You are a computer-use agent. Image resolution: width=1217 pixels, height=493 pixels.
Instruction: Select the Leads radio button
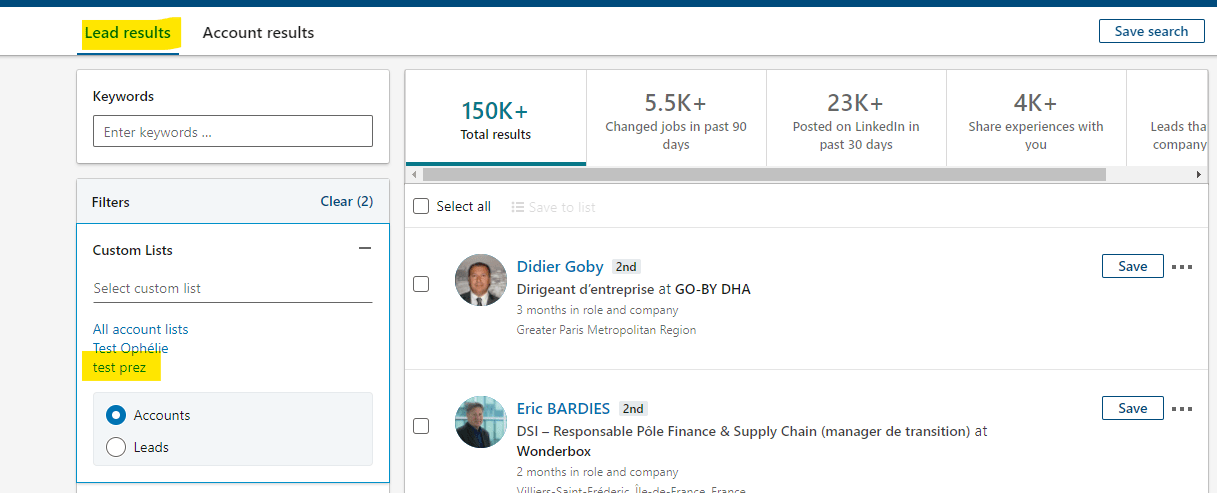[x=116, y=447]
